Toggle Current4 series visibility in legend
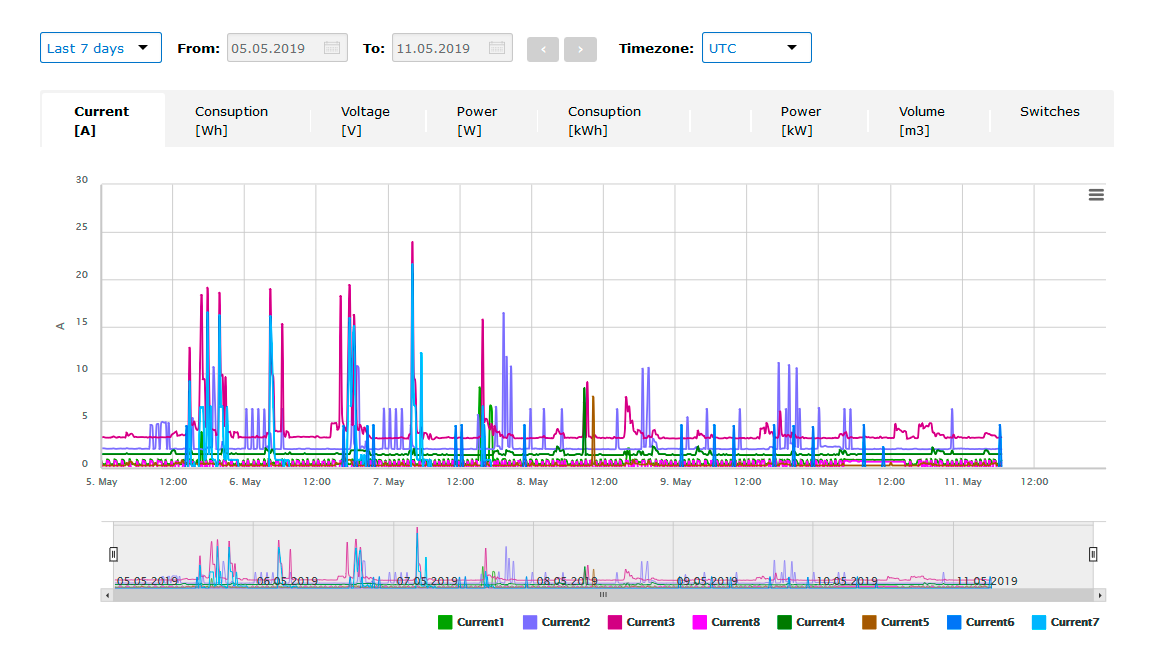The height and width of the screenshot is (647, 1157). click(811, 623)
